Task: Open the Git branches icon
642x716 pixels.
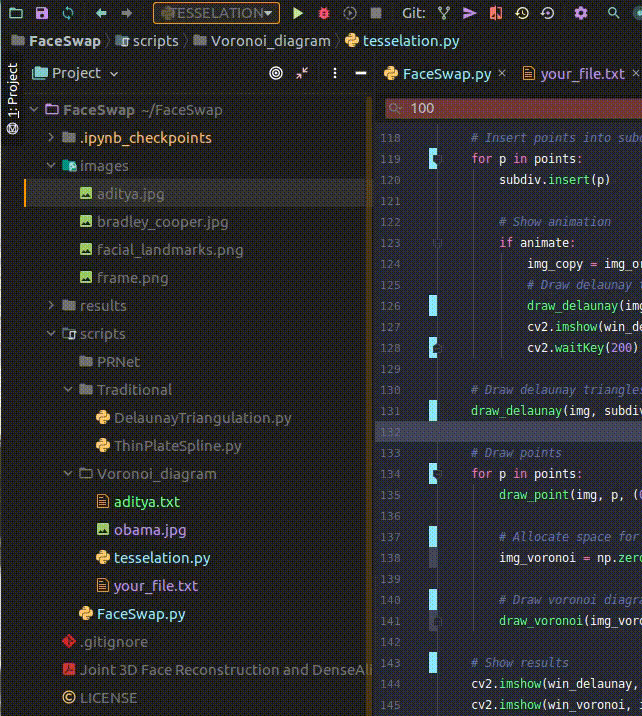Action: click(444, 13)
